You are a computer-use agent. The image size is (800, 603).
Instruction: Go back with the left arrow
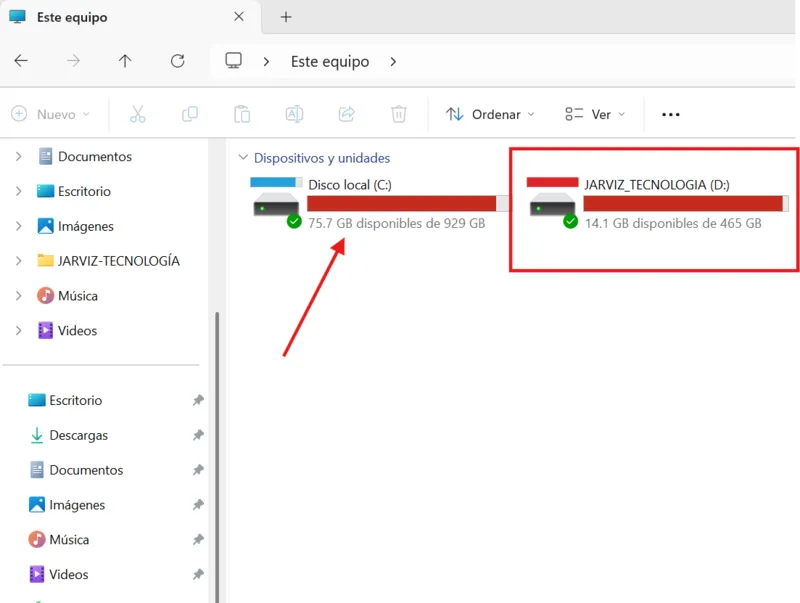coord(21,61)
